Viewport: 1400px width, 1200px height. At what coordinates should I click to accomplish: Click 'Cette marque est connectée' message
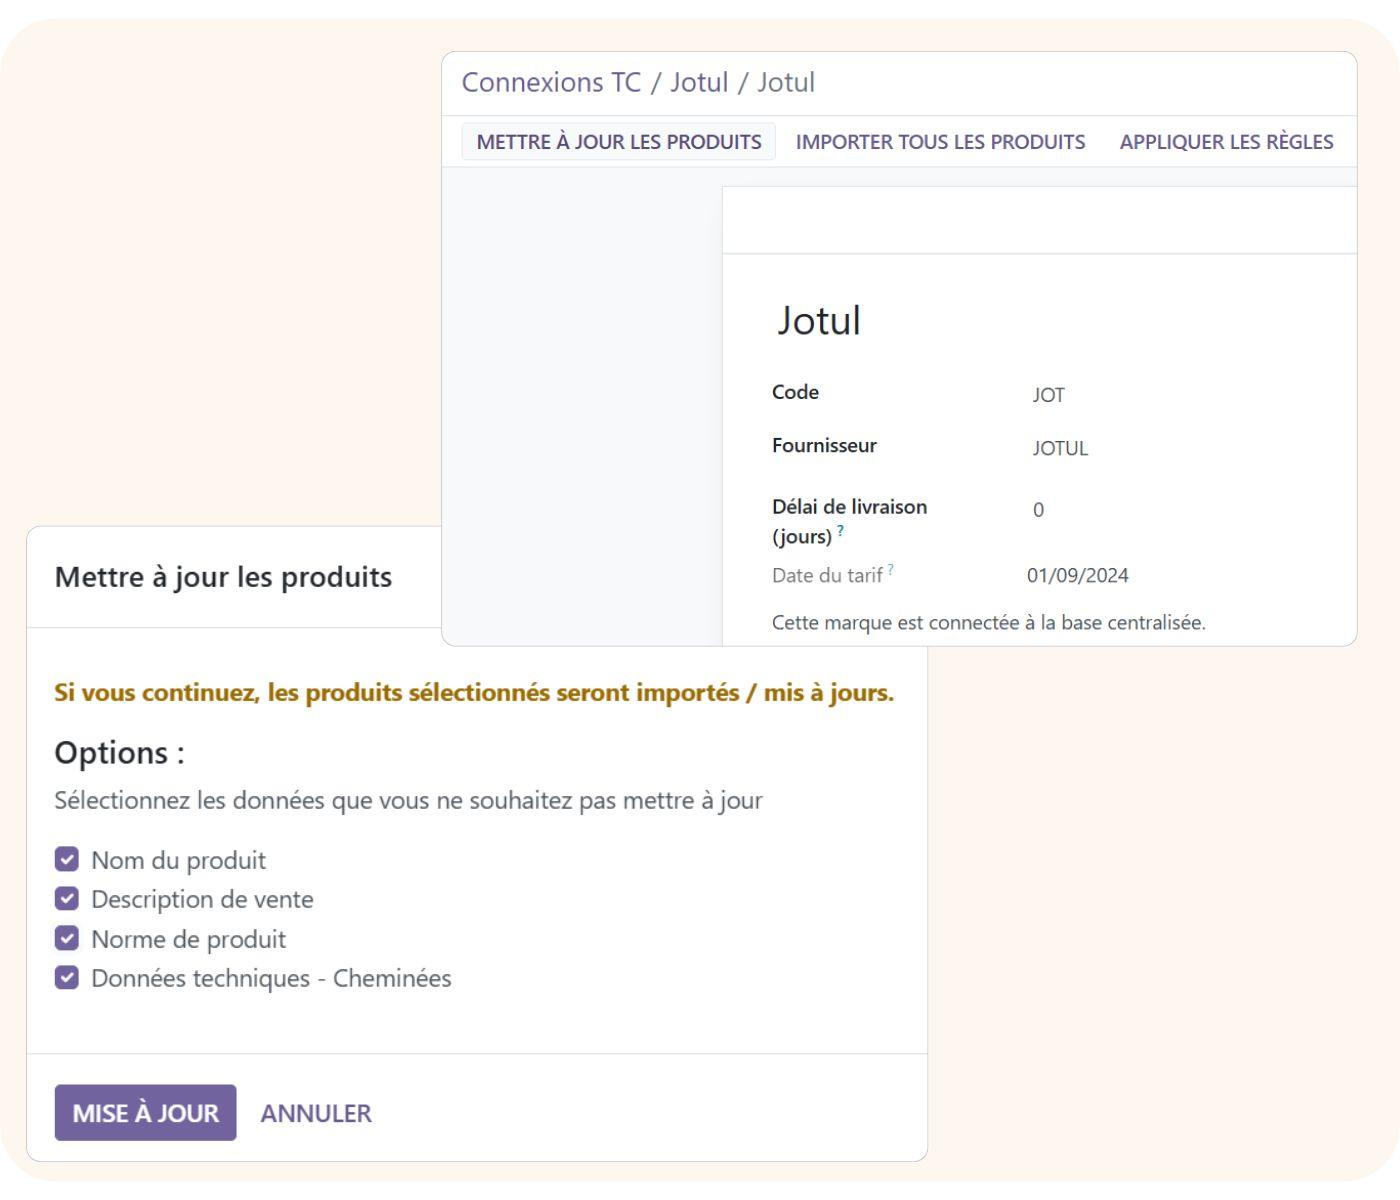[x=989, y=623]
